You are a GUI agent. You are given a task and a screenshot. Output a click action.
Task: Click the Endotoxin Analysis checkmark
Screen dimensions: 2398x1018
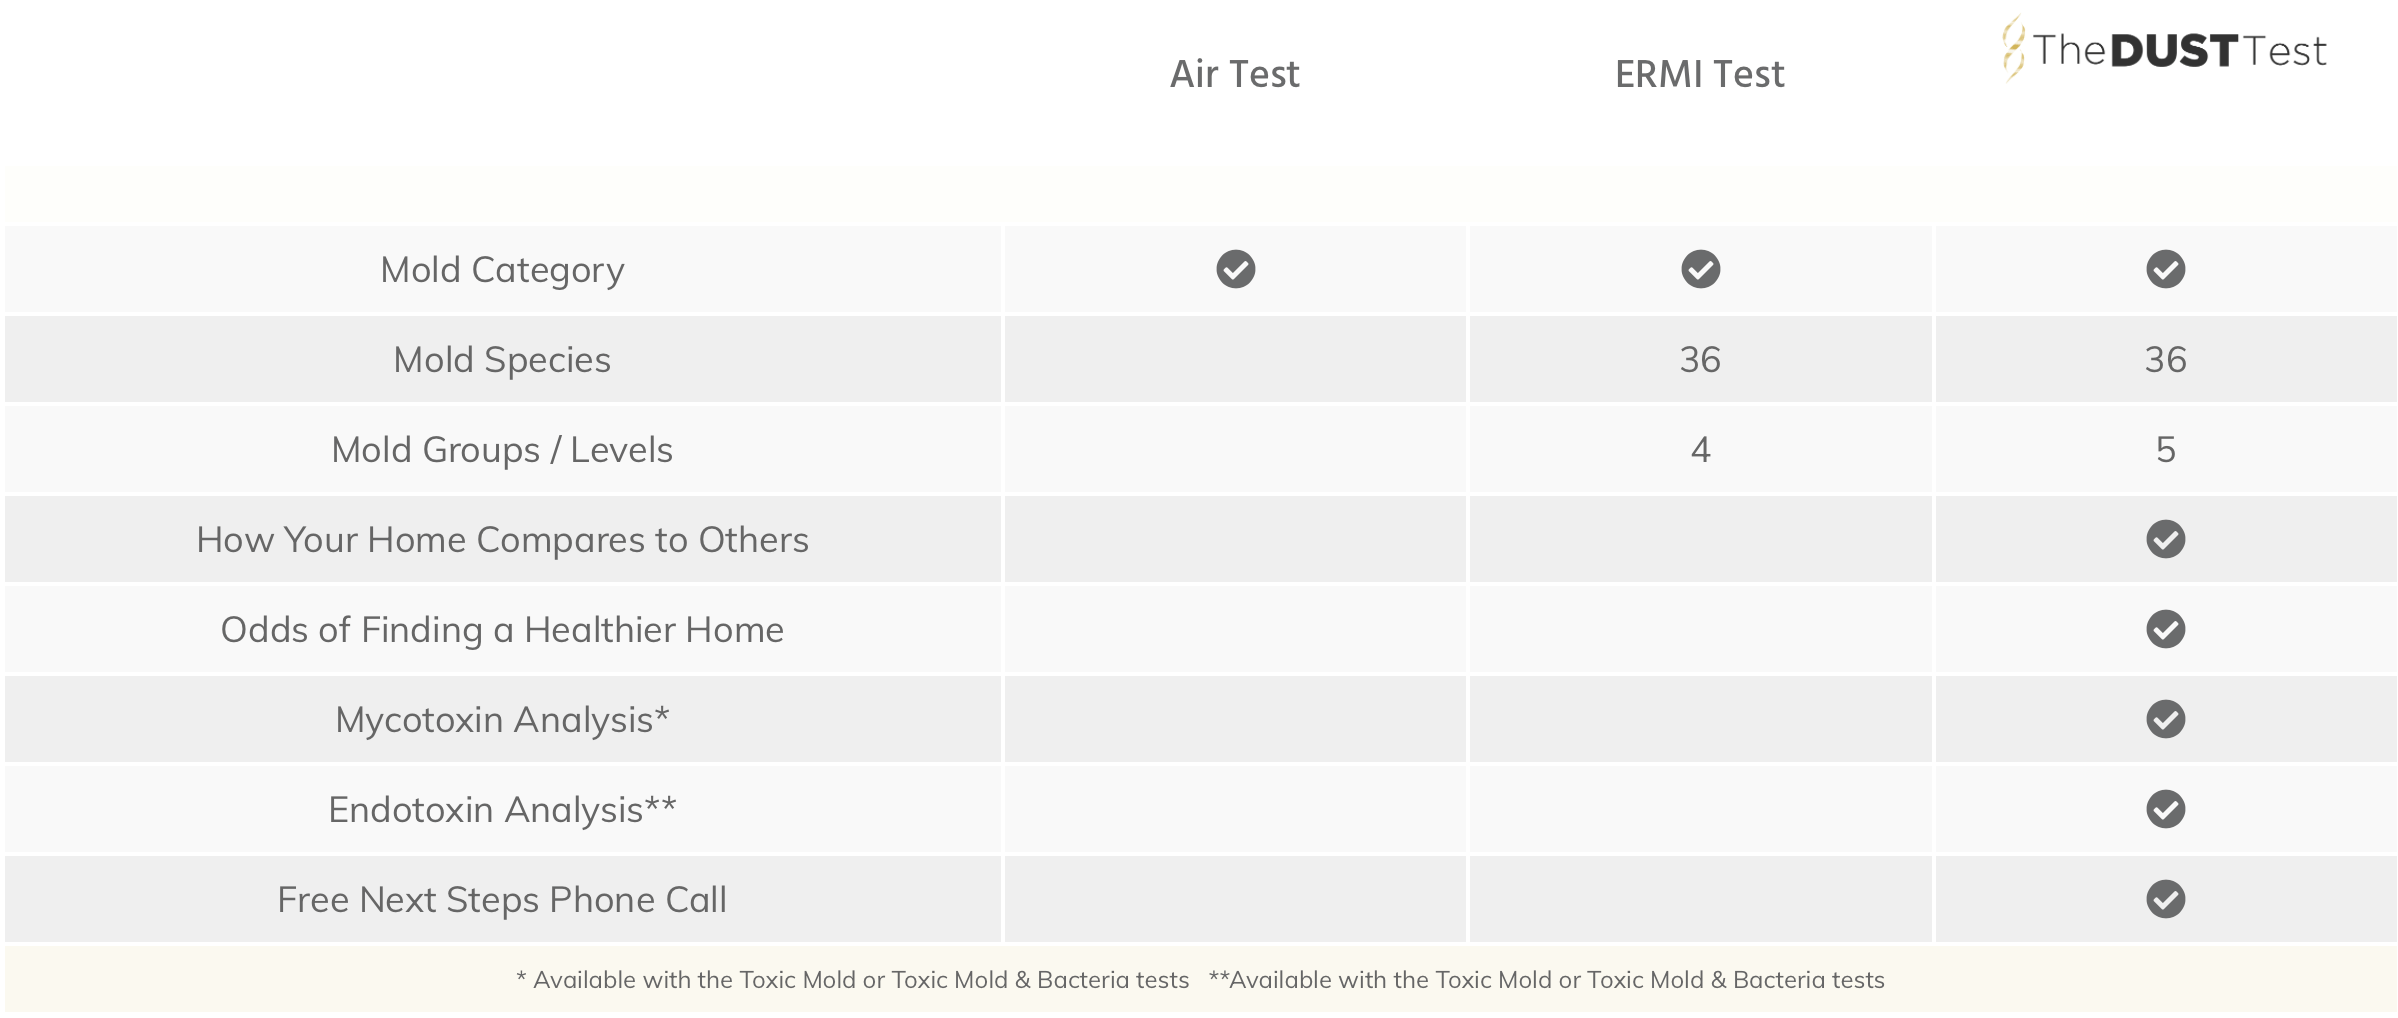tap(2165, 809)
